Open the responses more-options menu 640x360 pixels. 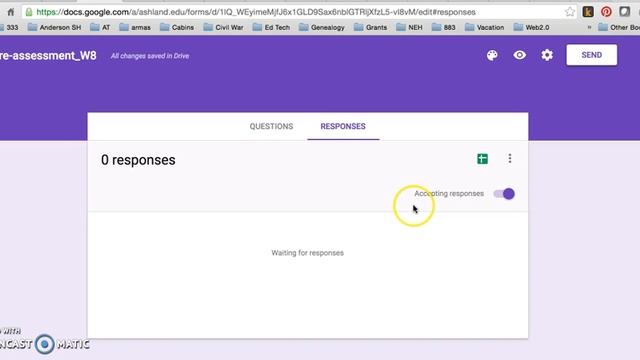click(x=510, y=158)
